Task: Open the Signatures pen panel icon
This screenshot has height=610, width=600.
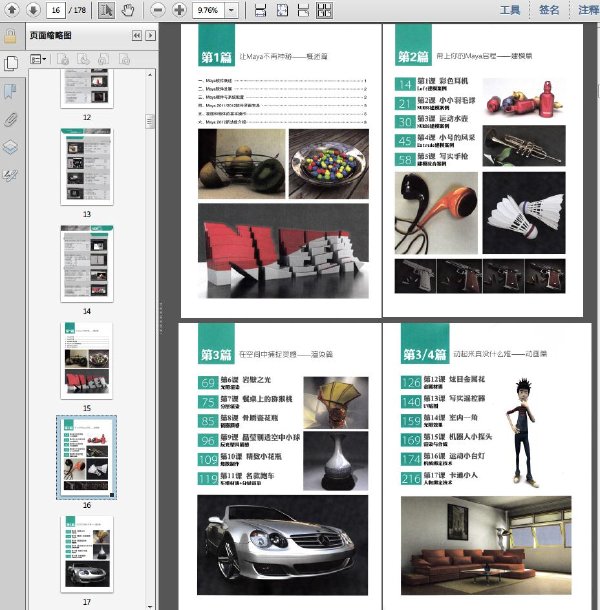Action: point(10,175)
